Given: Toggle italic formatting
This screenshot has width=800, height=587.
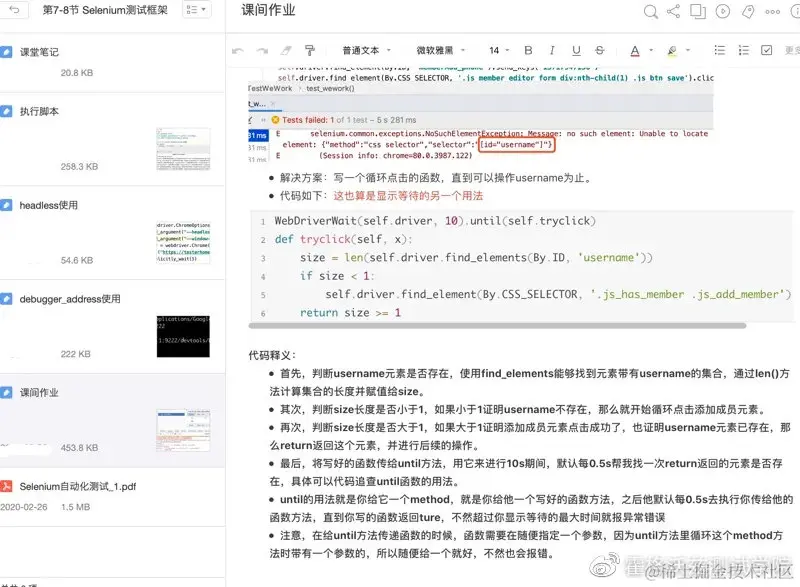Looking at the screenshot, I should (x=552, y=50).
